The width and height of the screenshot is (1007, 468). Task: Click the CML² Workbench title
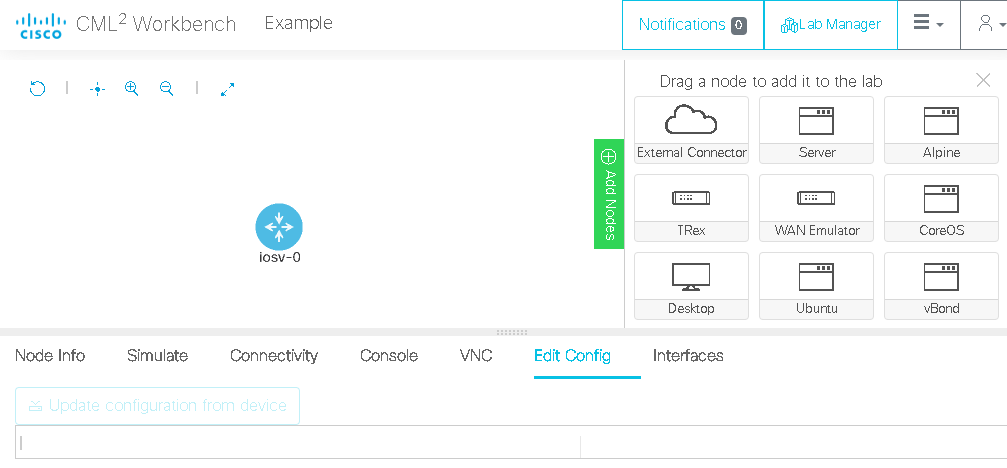156,24
